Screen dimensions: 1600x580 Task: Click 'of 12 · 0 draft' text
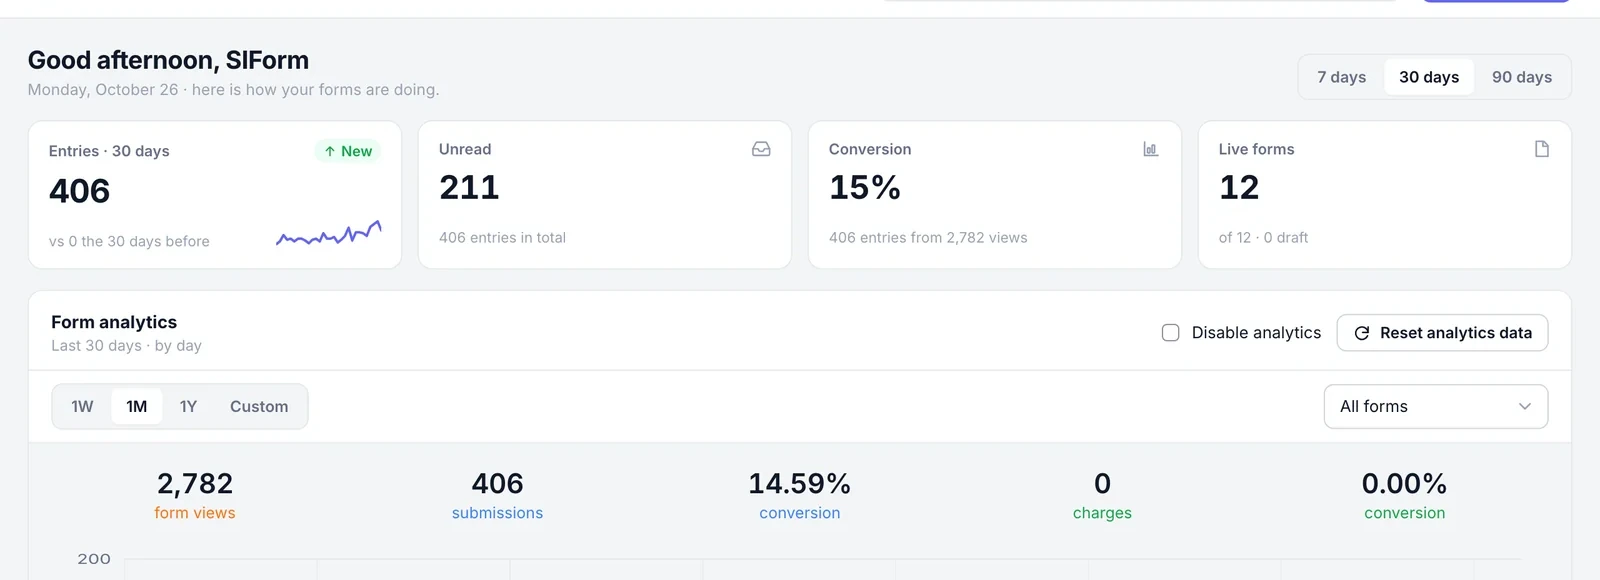pos(1263,238)
